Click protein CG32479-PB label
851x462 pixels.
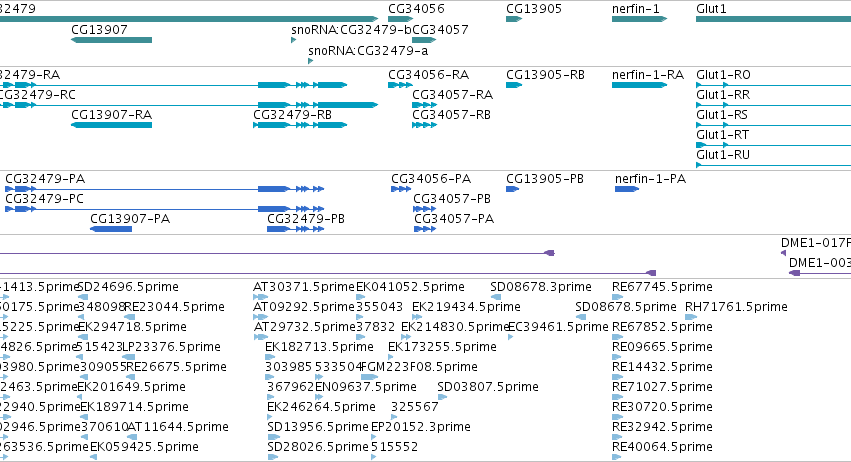click(306, 219)
